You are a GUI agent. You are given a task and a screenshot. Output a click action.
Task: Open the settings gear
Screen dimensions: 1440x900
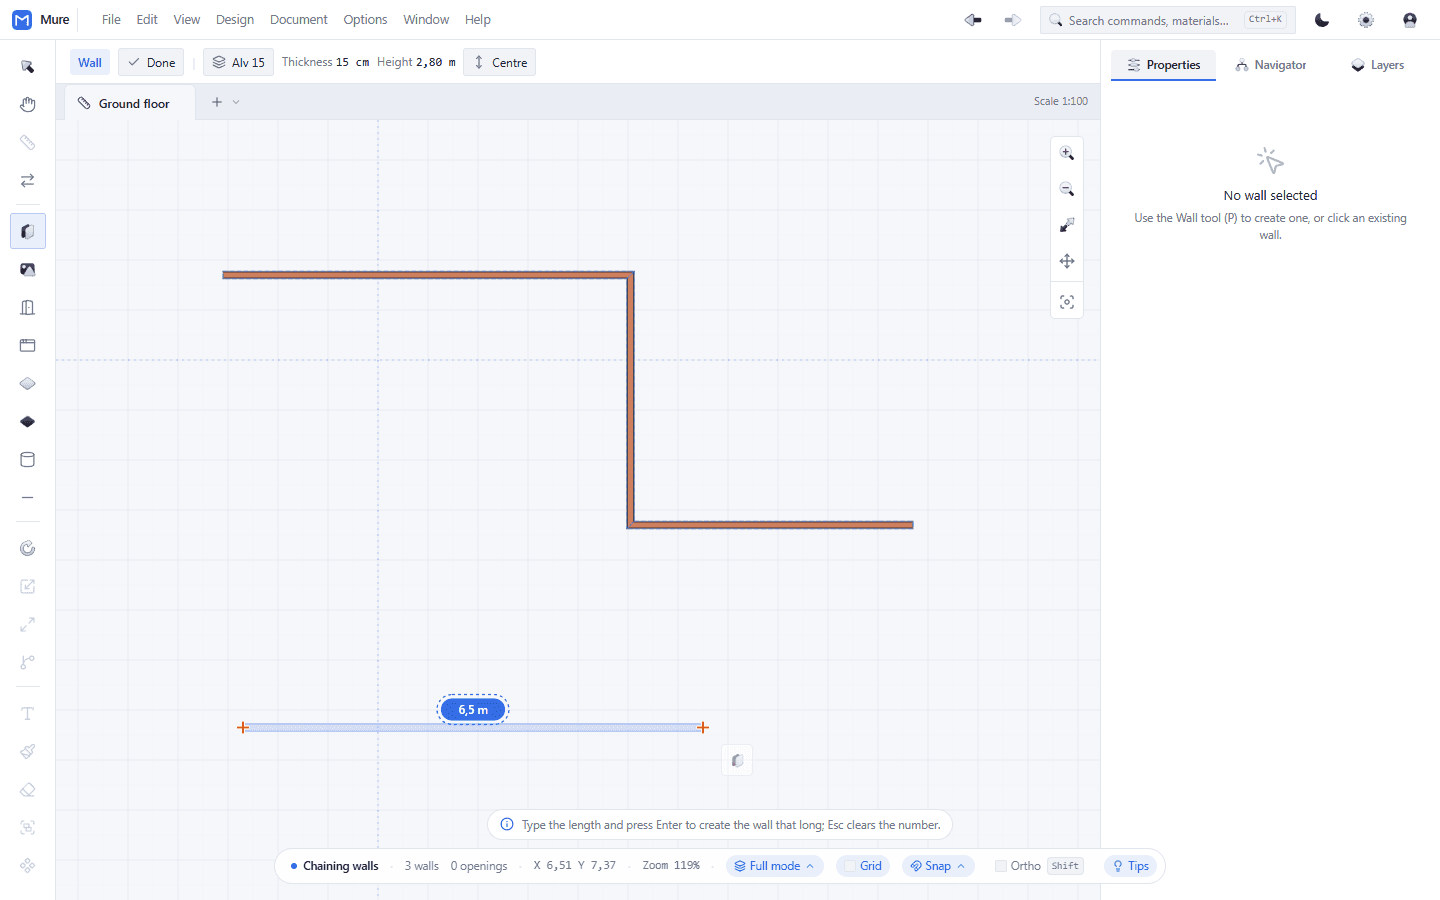click(1366, 20)
